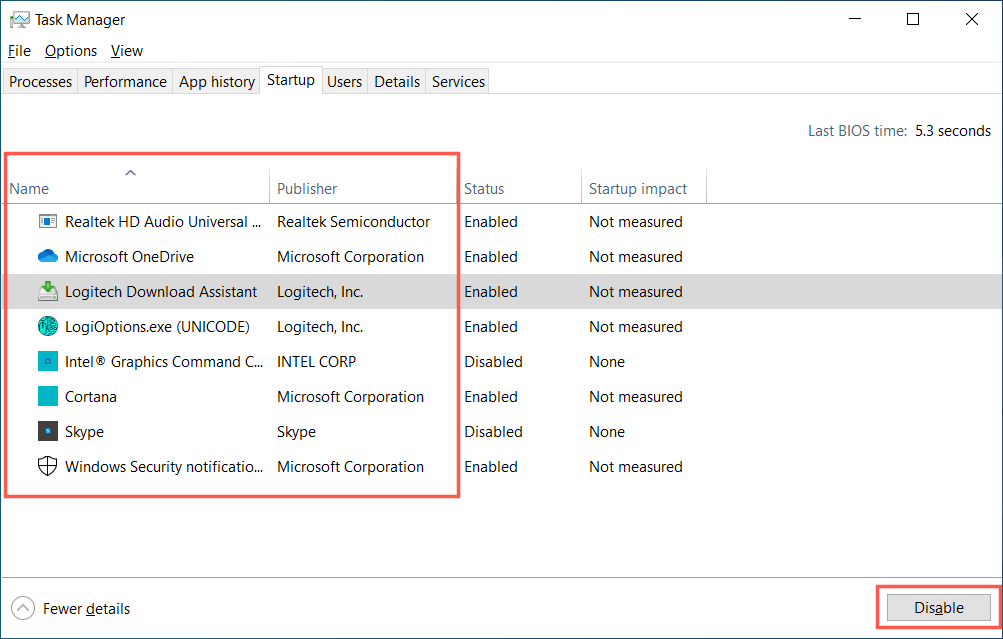The width and height of the screenshot is (1003, 639).
Task: Click the LogiOptions.exe icon
Action: (x=48, y=327)
